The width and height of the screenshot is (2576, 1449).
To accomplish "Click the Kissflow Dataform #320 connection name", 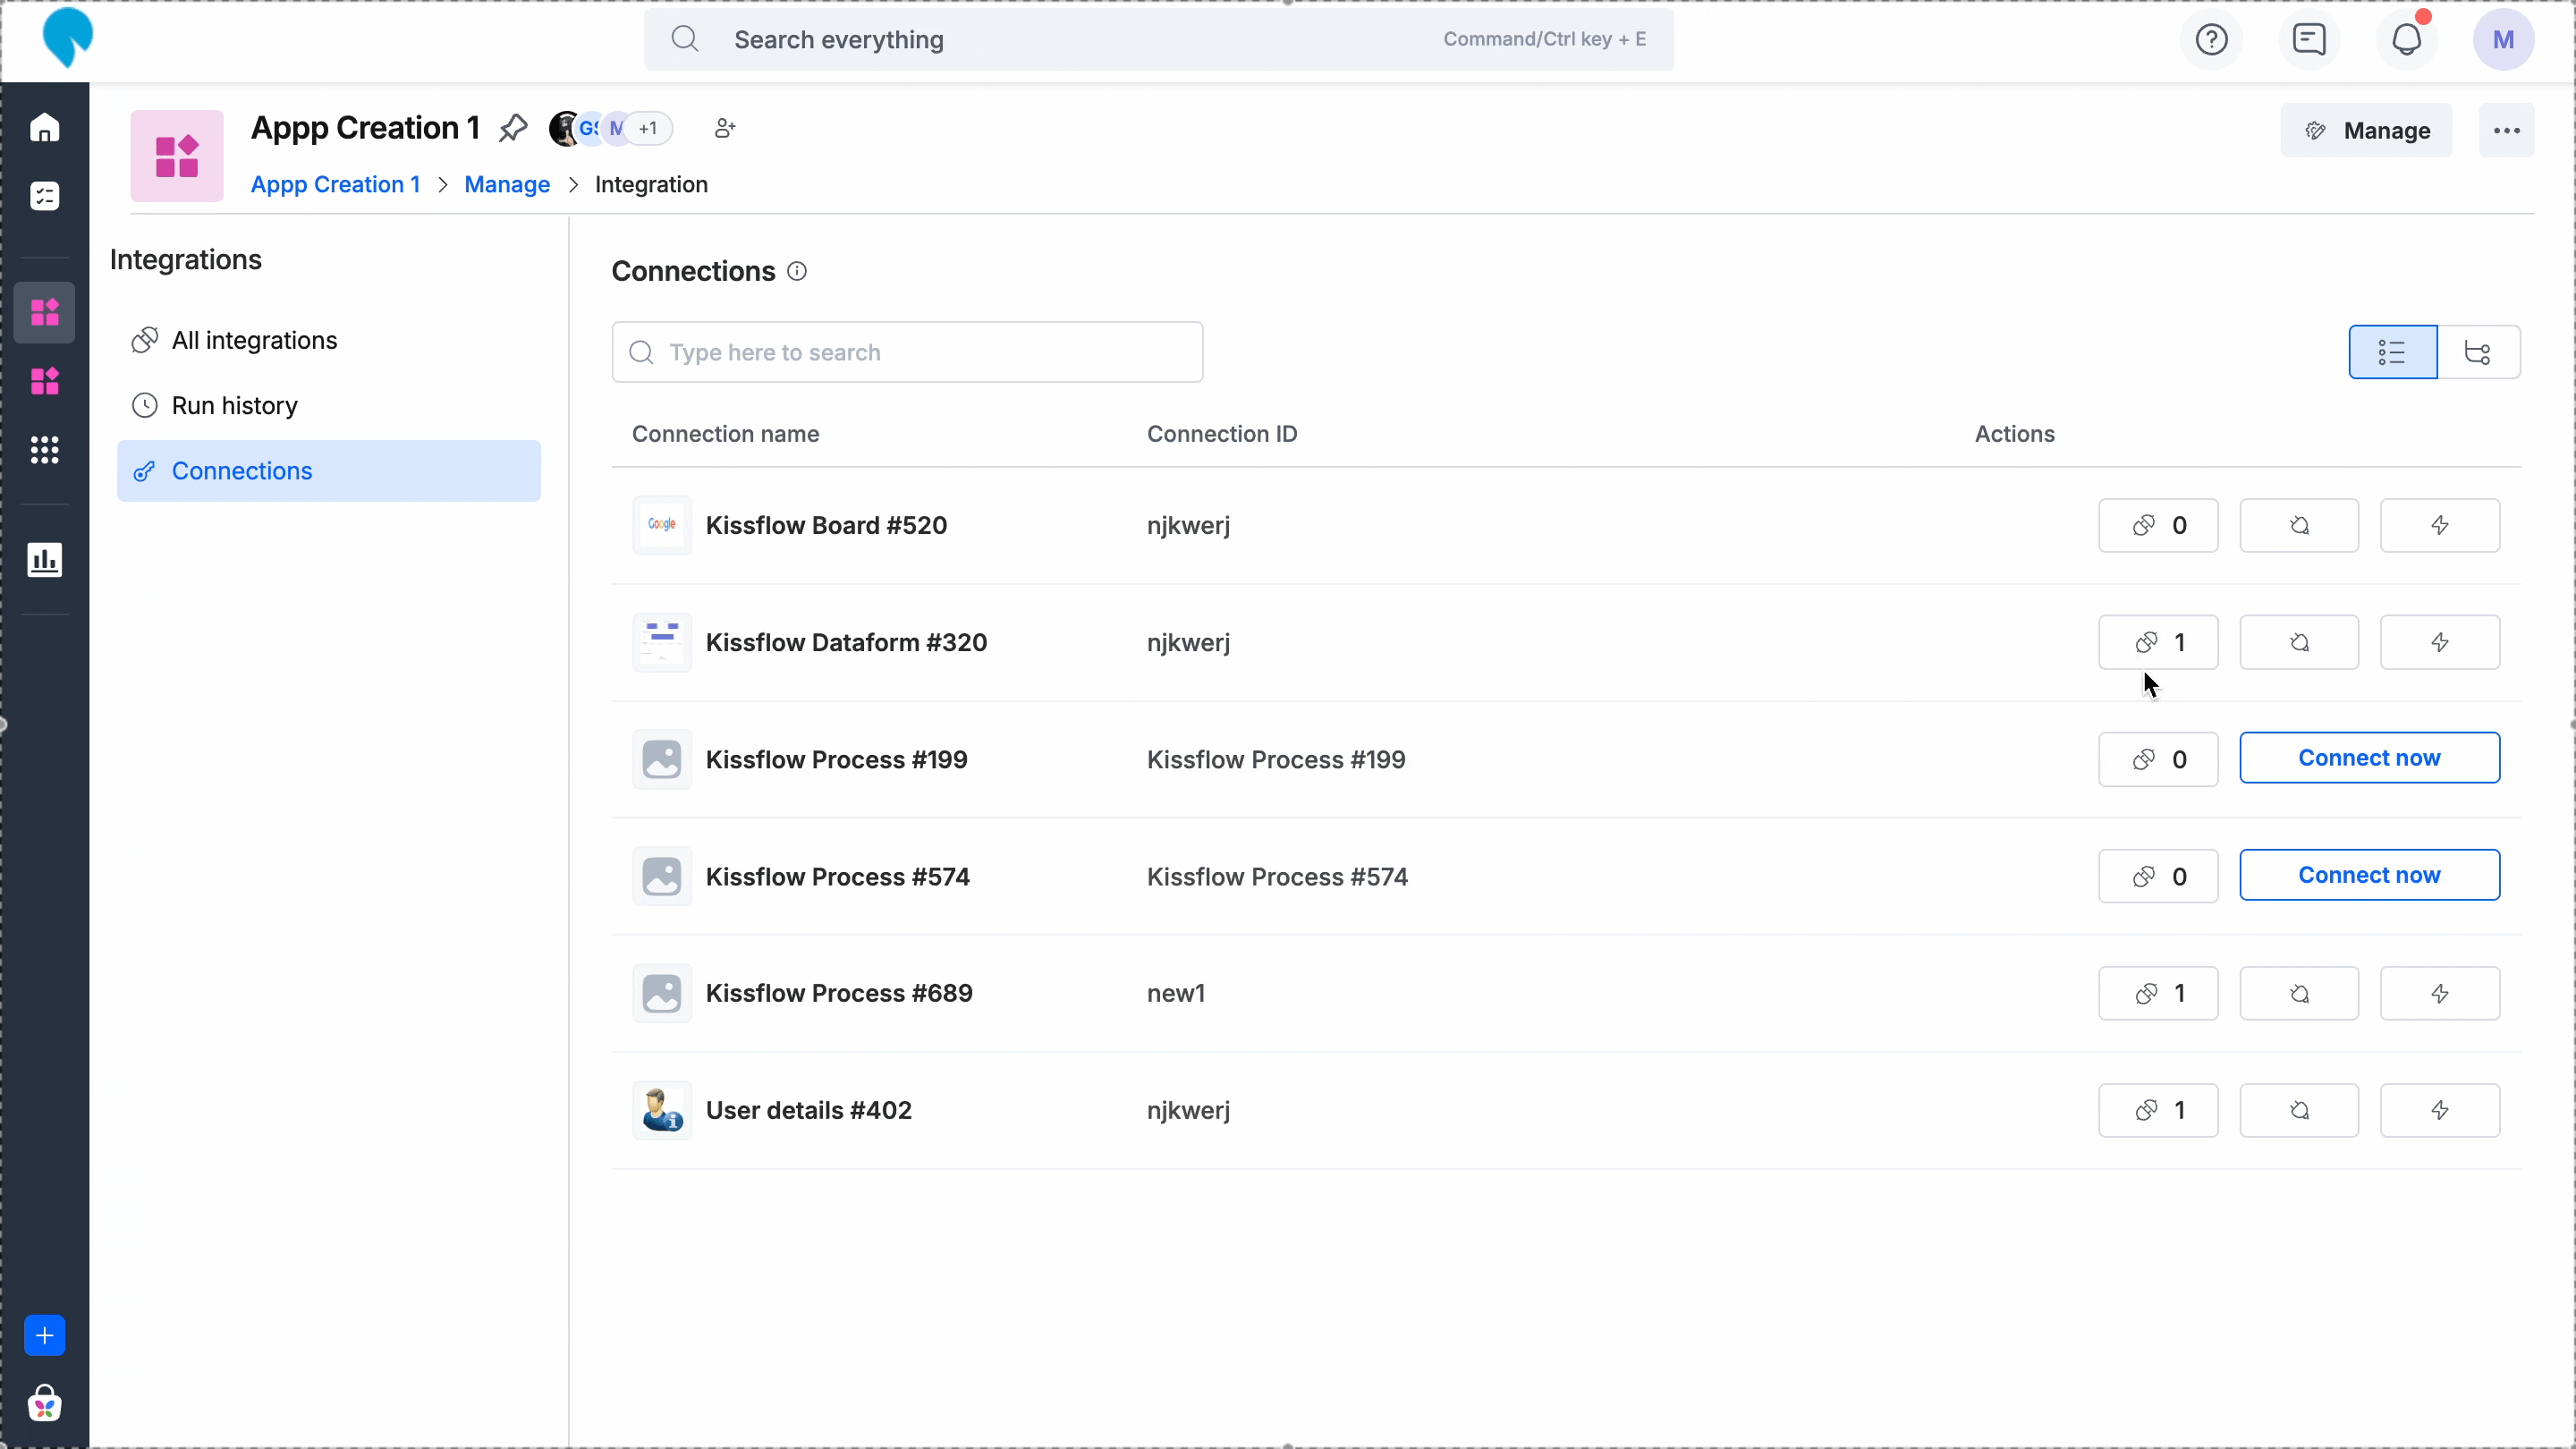I will click(x=846, y=642).
